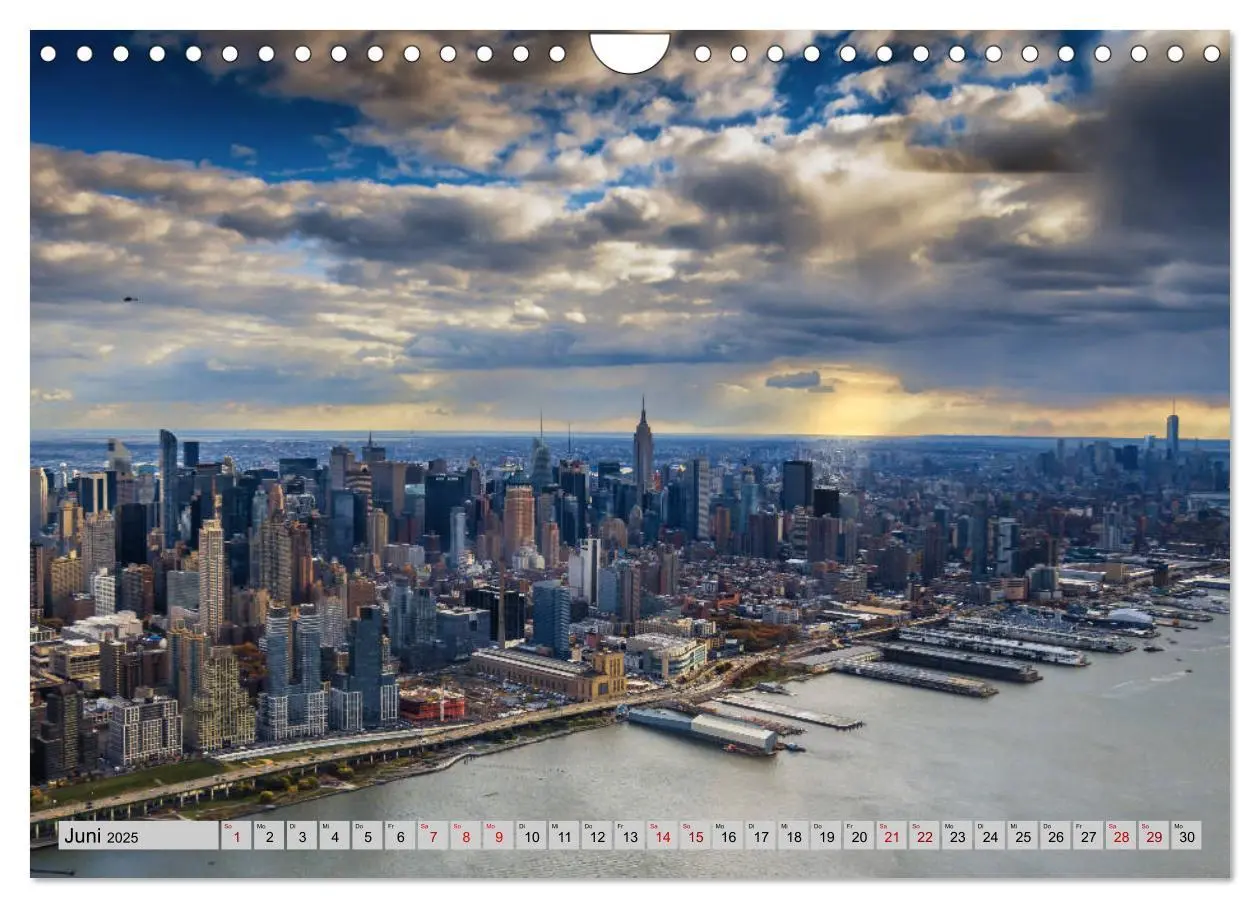Click date cell 30 (Mo)
The height and width of the screenshot is (908, 1260).
[x=1187, y=836]
